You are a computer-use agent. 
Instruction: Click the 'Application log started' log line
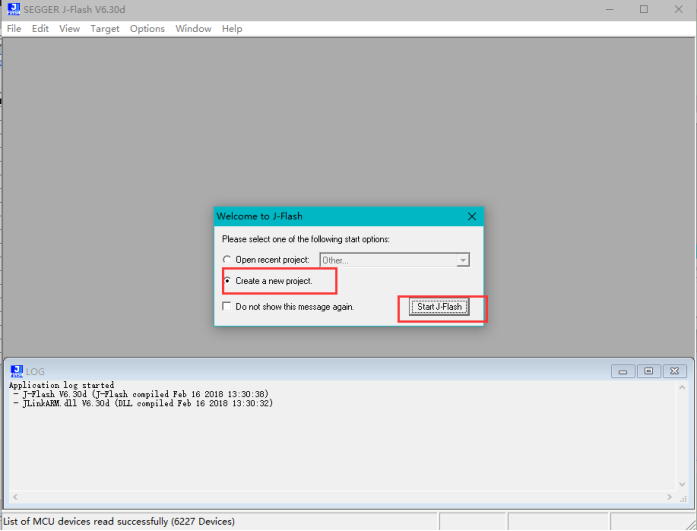[61, 385]
